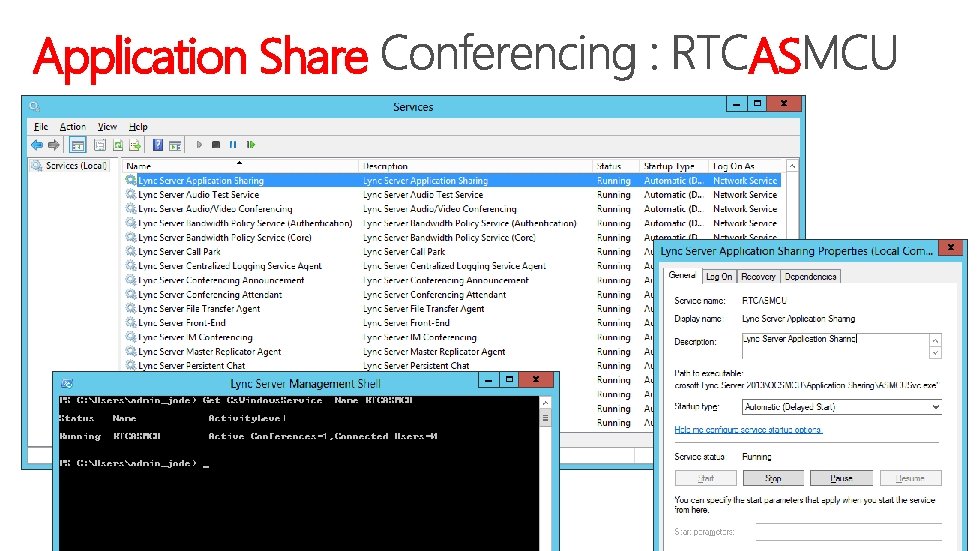Image resolution: width=979 pixels, height=551 pixels.
Task: Click the Stop button in Properties dialog
Action: click(773, 479)
